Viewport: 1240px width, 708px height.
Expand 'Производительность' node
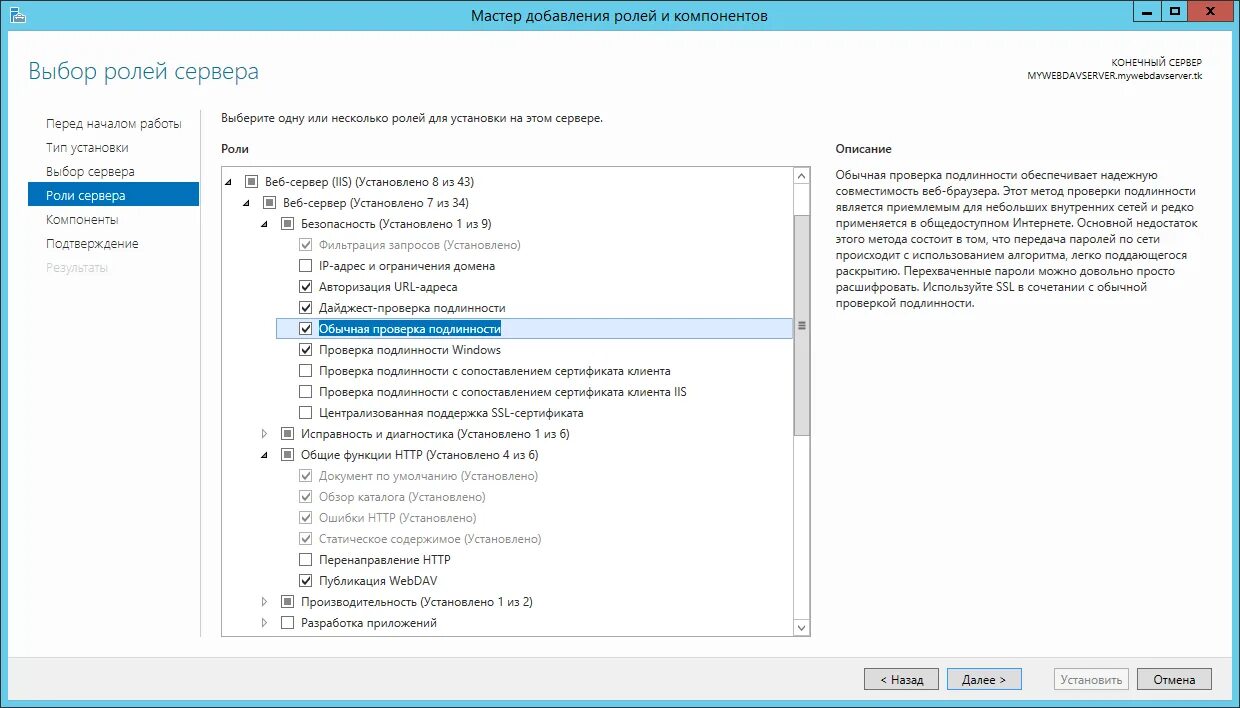(x=265, y=602)
